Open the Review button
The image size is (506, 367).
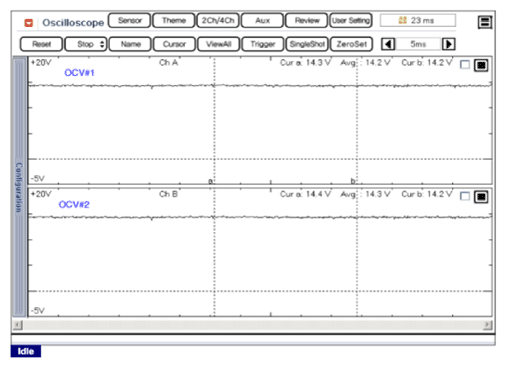pyautogui.click(x=307, y=21)
